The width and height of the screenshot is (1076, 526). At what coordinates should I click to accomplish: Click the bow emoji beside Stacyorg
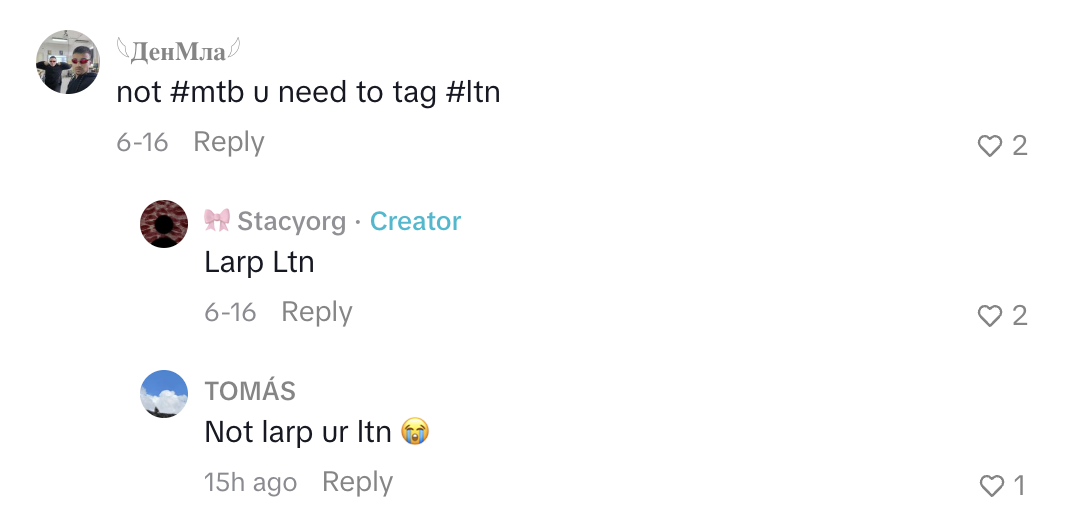point(217,221)
